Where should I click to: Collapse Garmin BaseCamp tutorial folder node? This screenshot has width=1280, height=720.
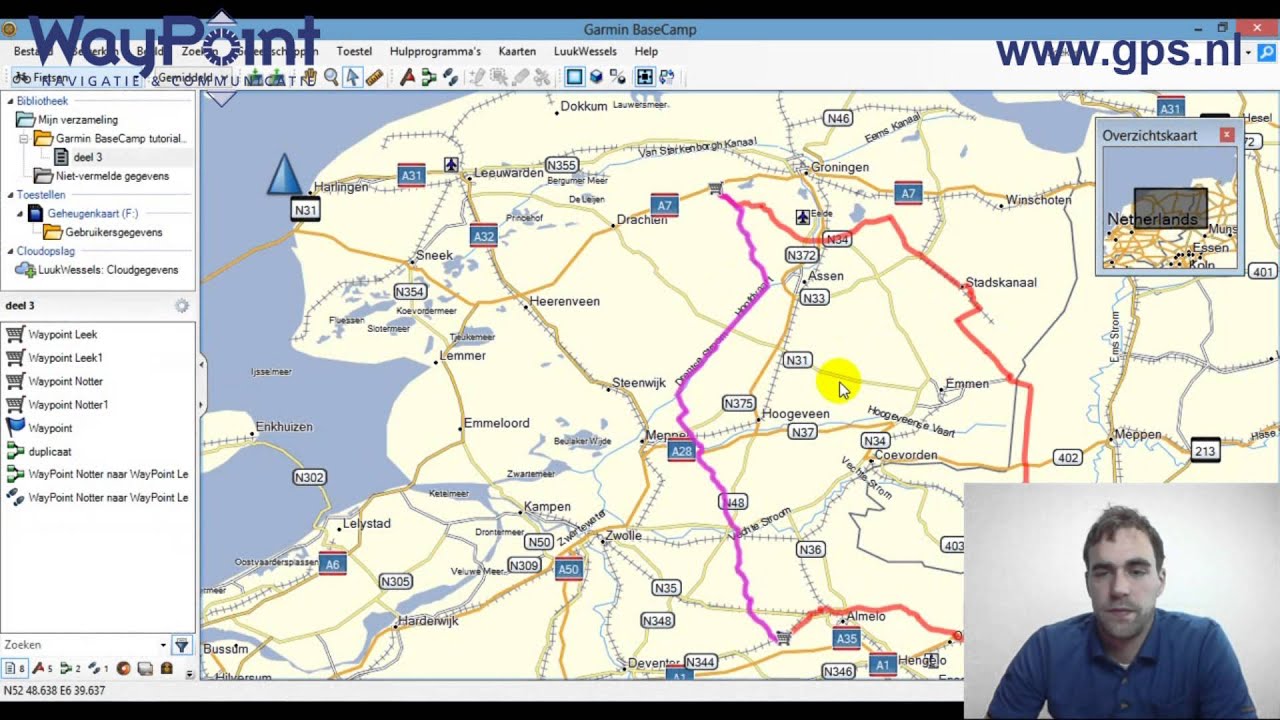(x=24, y=139)
